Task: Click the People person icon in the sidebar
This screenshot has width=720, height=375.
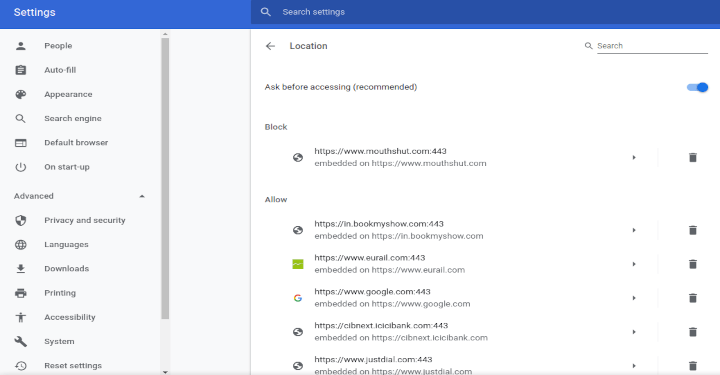Action: (21, 46)
